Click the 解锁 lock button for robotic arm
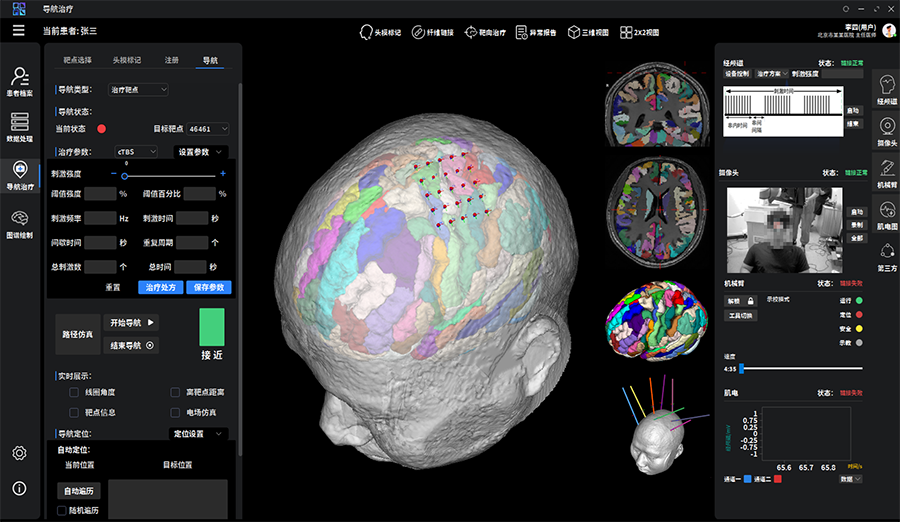The image size is (900, 522). pos(740,301)
